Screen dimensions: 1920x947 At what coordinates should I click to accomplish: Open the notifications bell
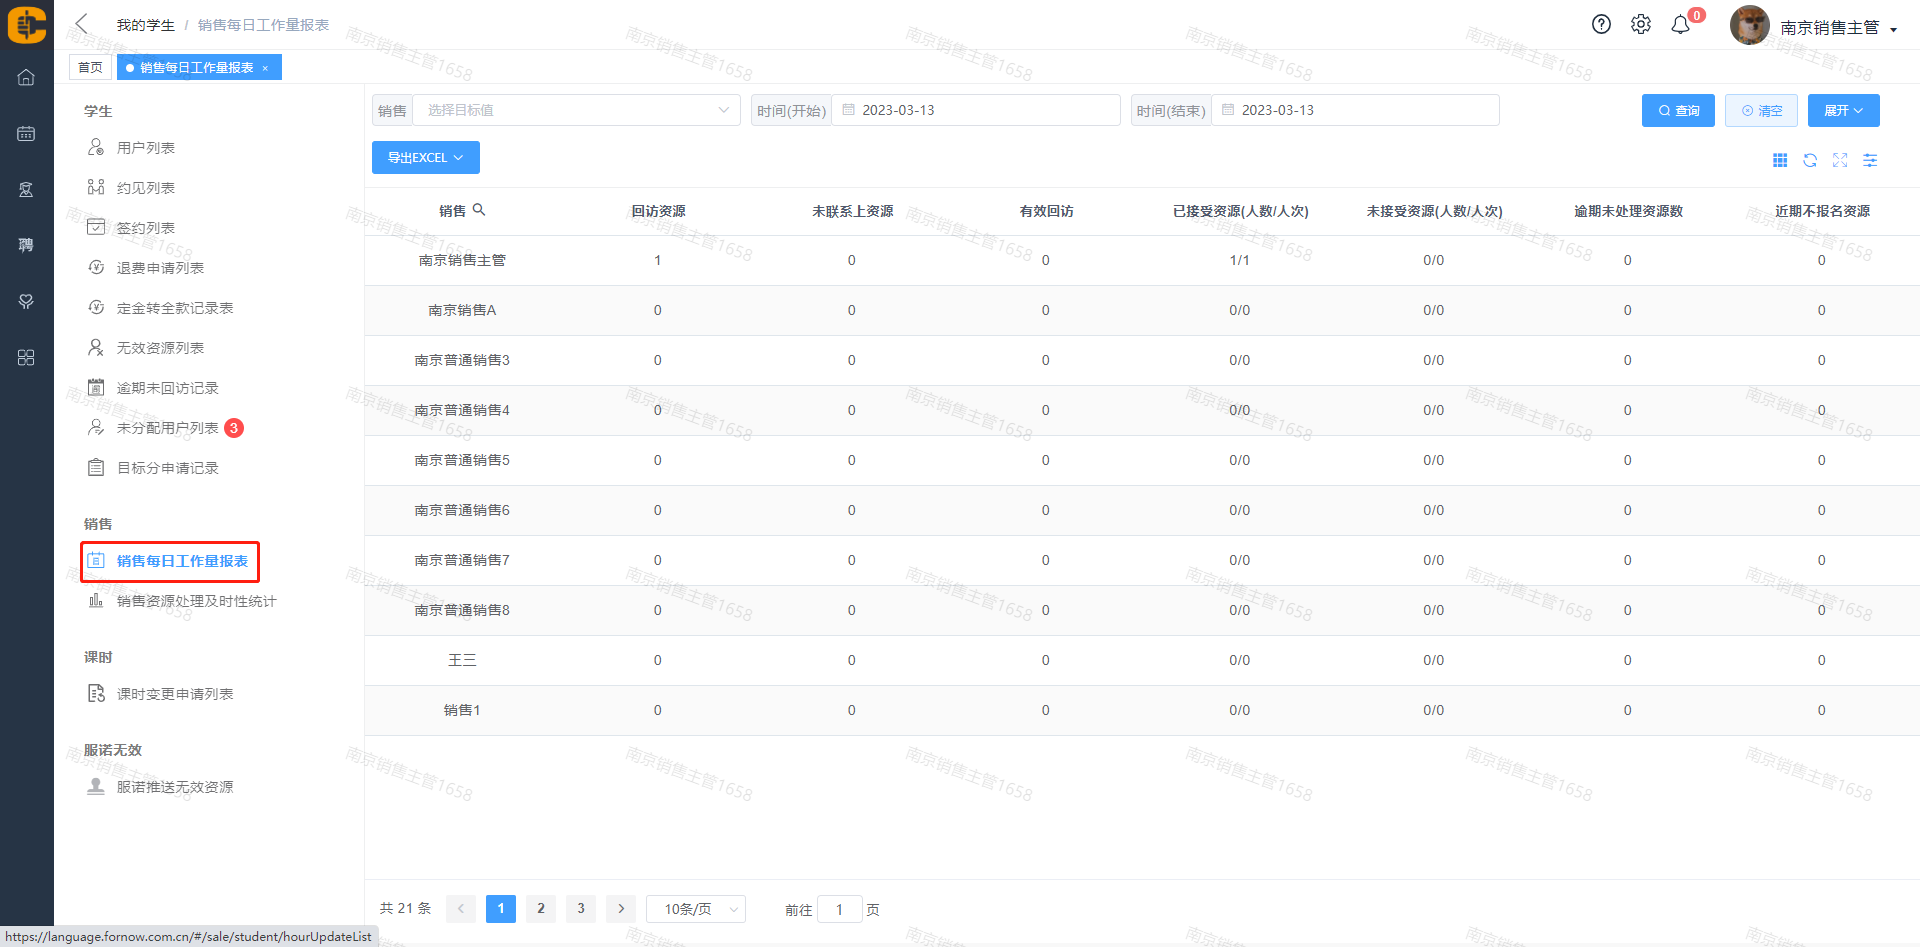[1681, 25]
